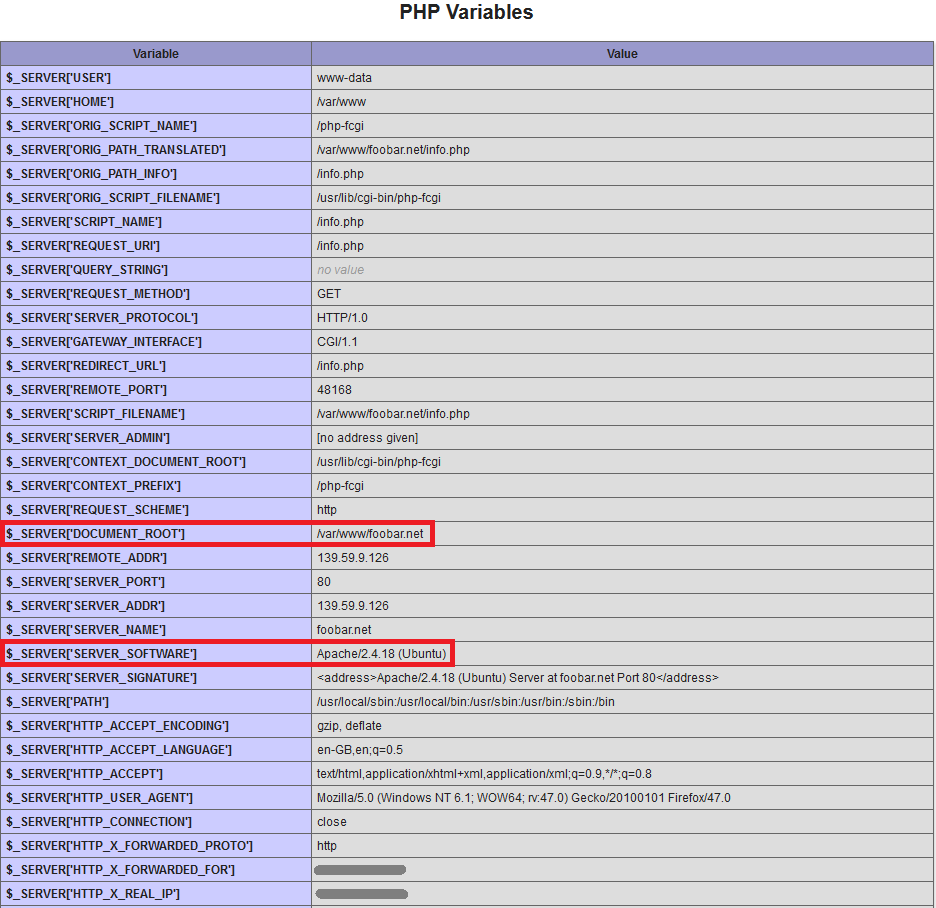Click the ORIG_PATH_INFO variable cell
Viewport: 936px width, 908px height.
click(x=156, y=174)
